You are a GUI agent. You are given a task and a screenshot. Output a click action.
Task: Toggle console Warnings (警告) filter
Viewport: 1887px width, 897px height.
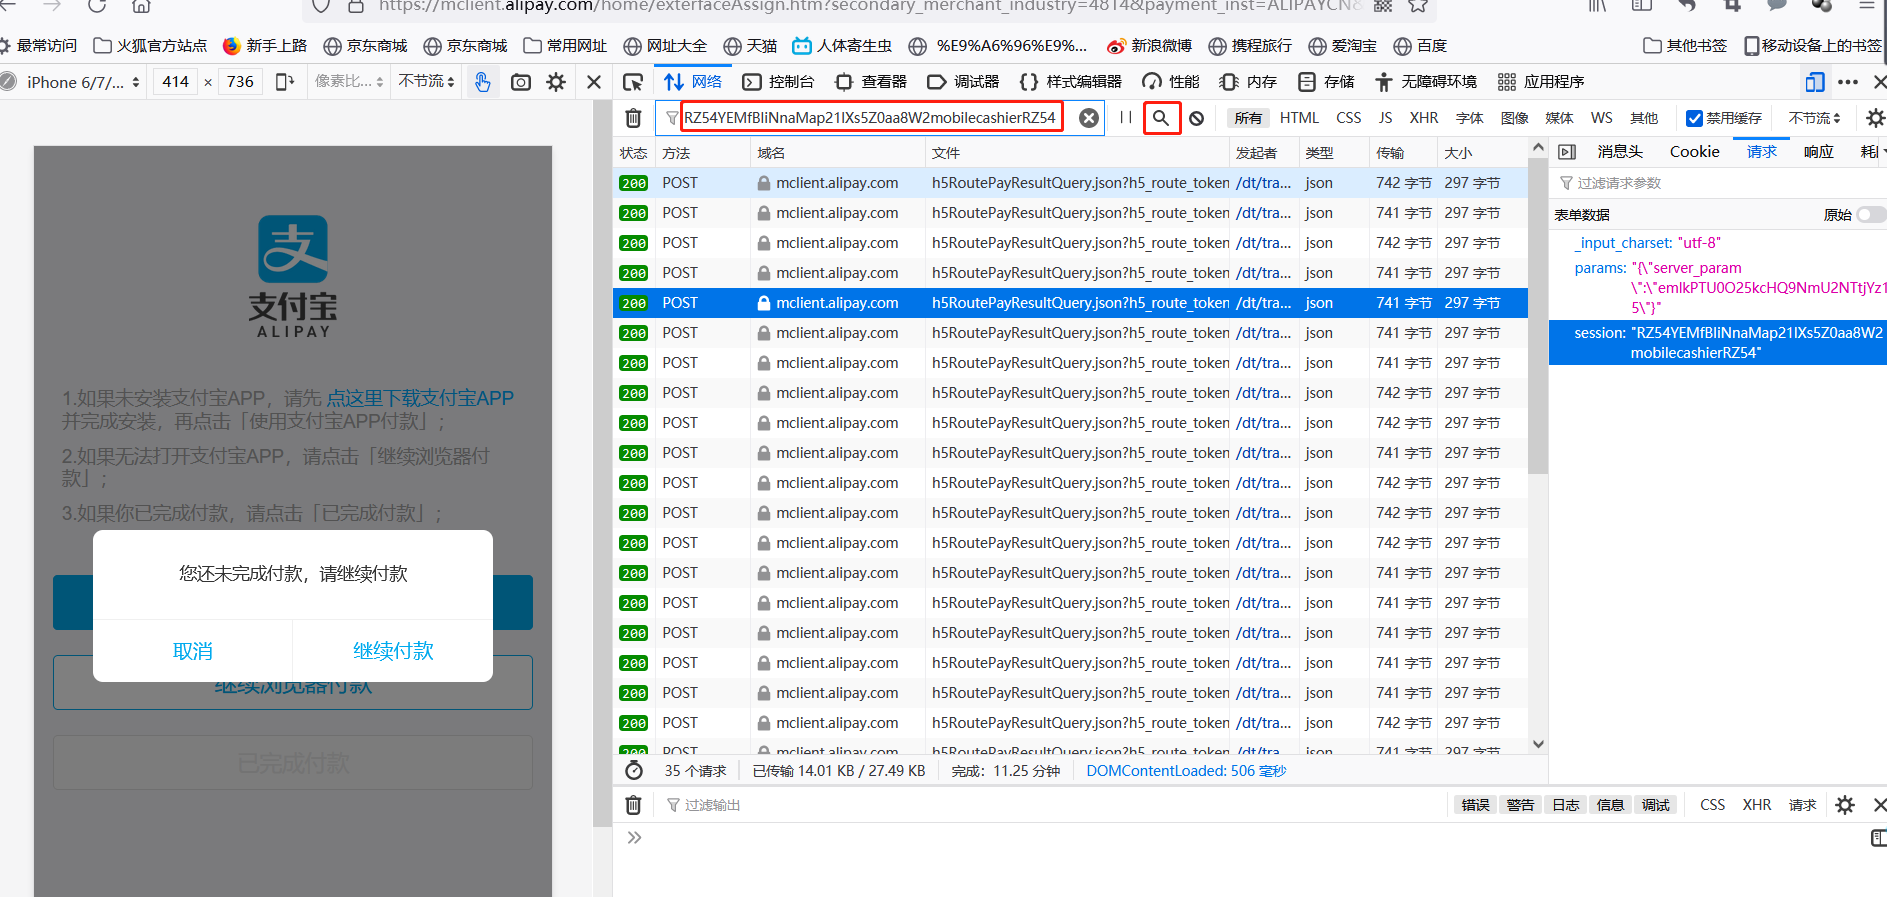pyautogui.click(x=1520, y=805)
